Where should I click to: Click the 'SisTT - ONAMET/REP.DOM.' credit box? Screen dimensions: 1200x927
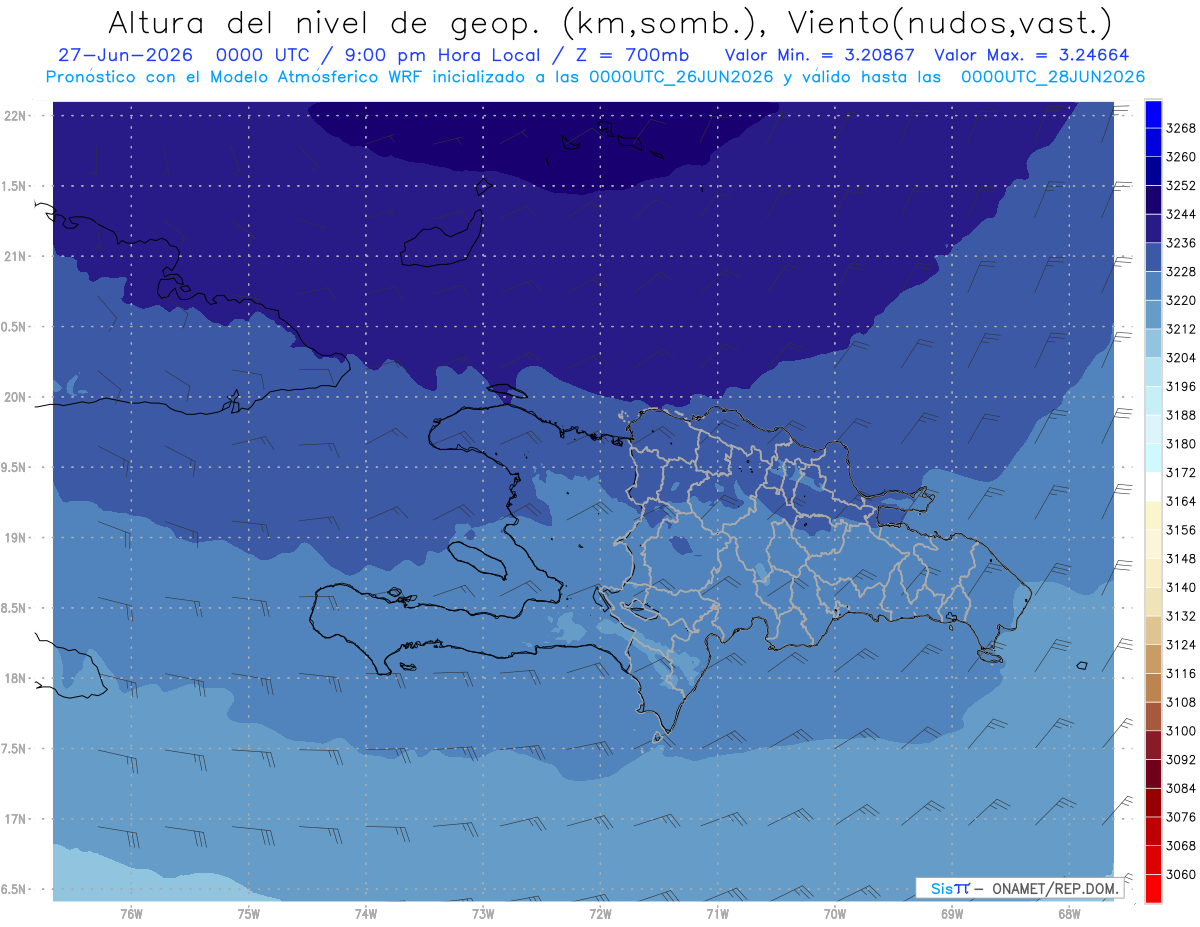click(x=1019, y=888)
